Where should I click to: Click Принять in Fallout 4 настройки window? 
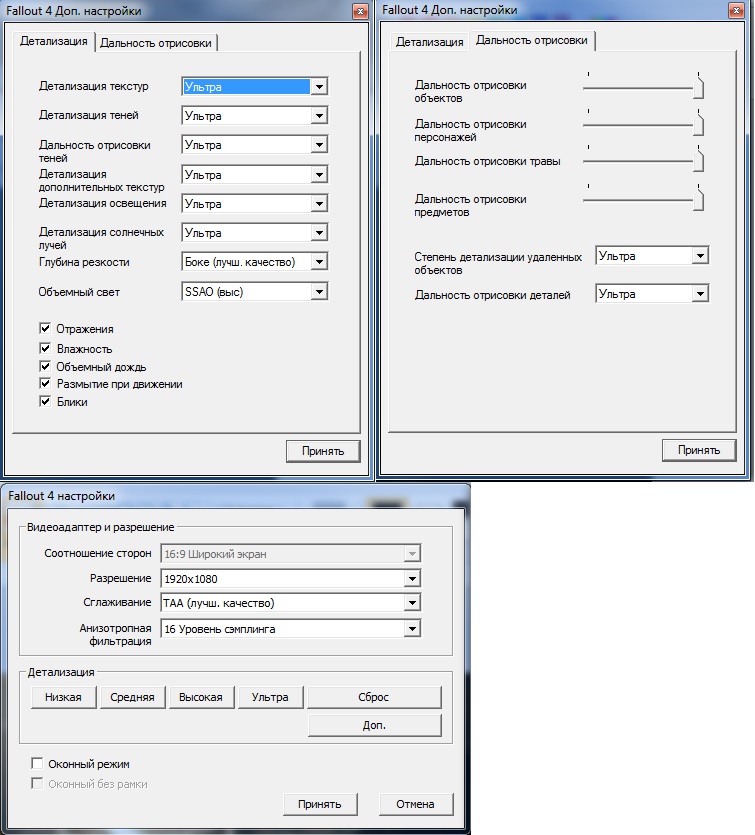(x=319, y=804)
